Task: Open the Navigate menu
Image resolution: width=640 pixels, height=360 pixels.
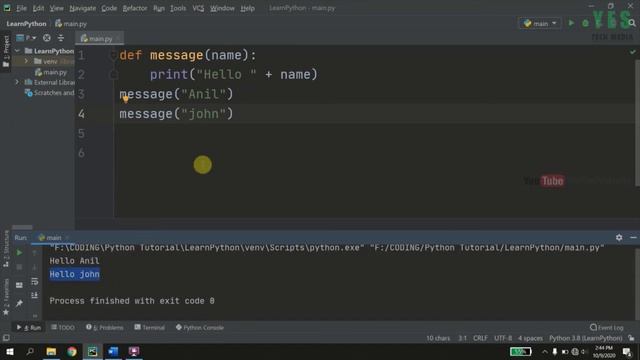Action: tap(82, 8)
